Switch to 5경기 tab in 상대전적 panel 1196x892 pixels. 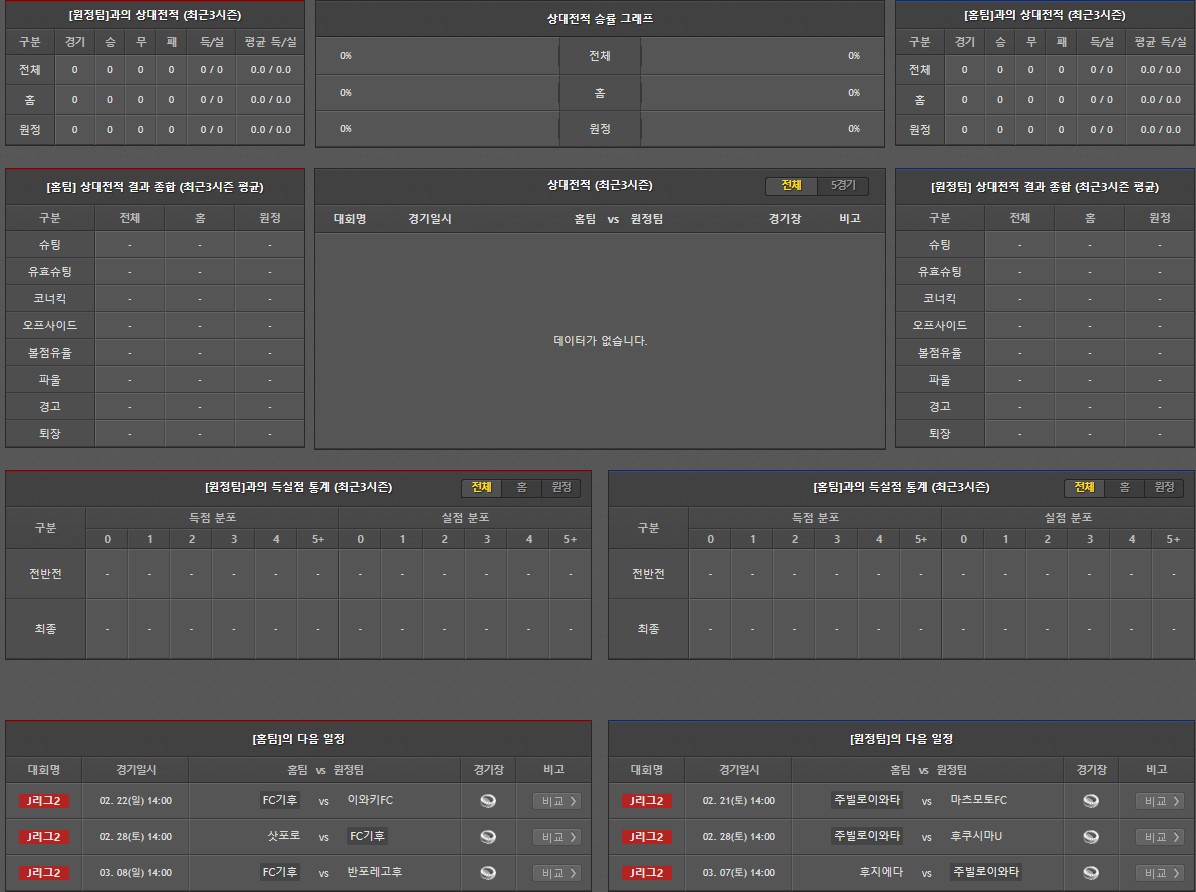(843, 186)
